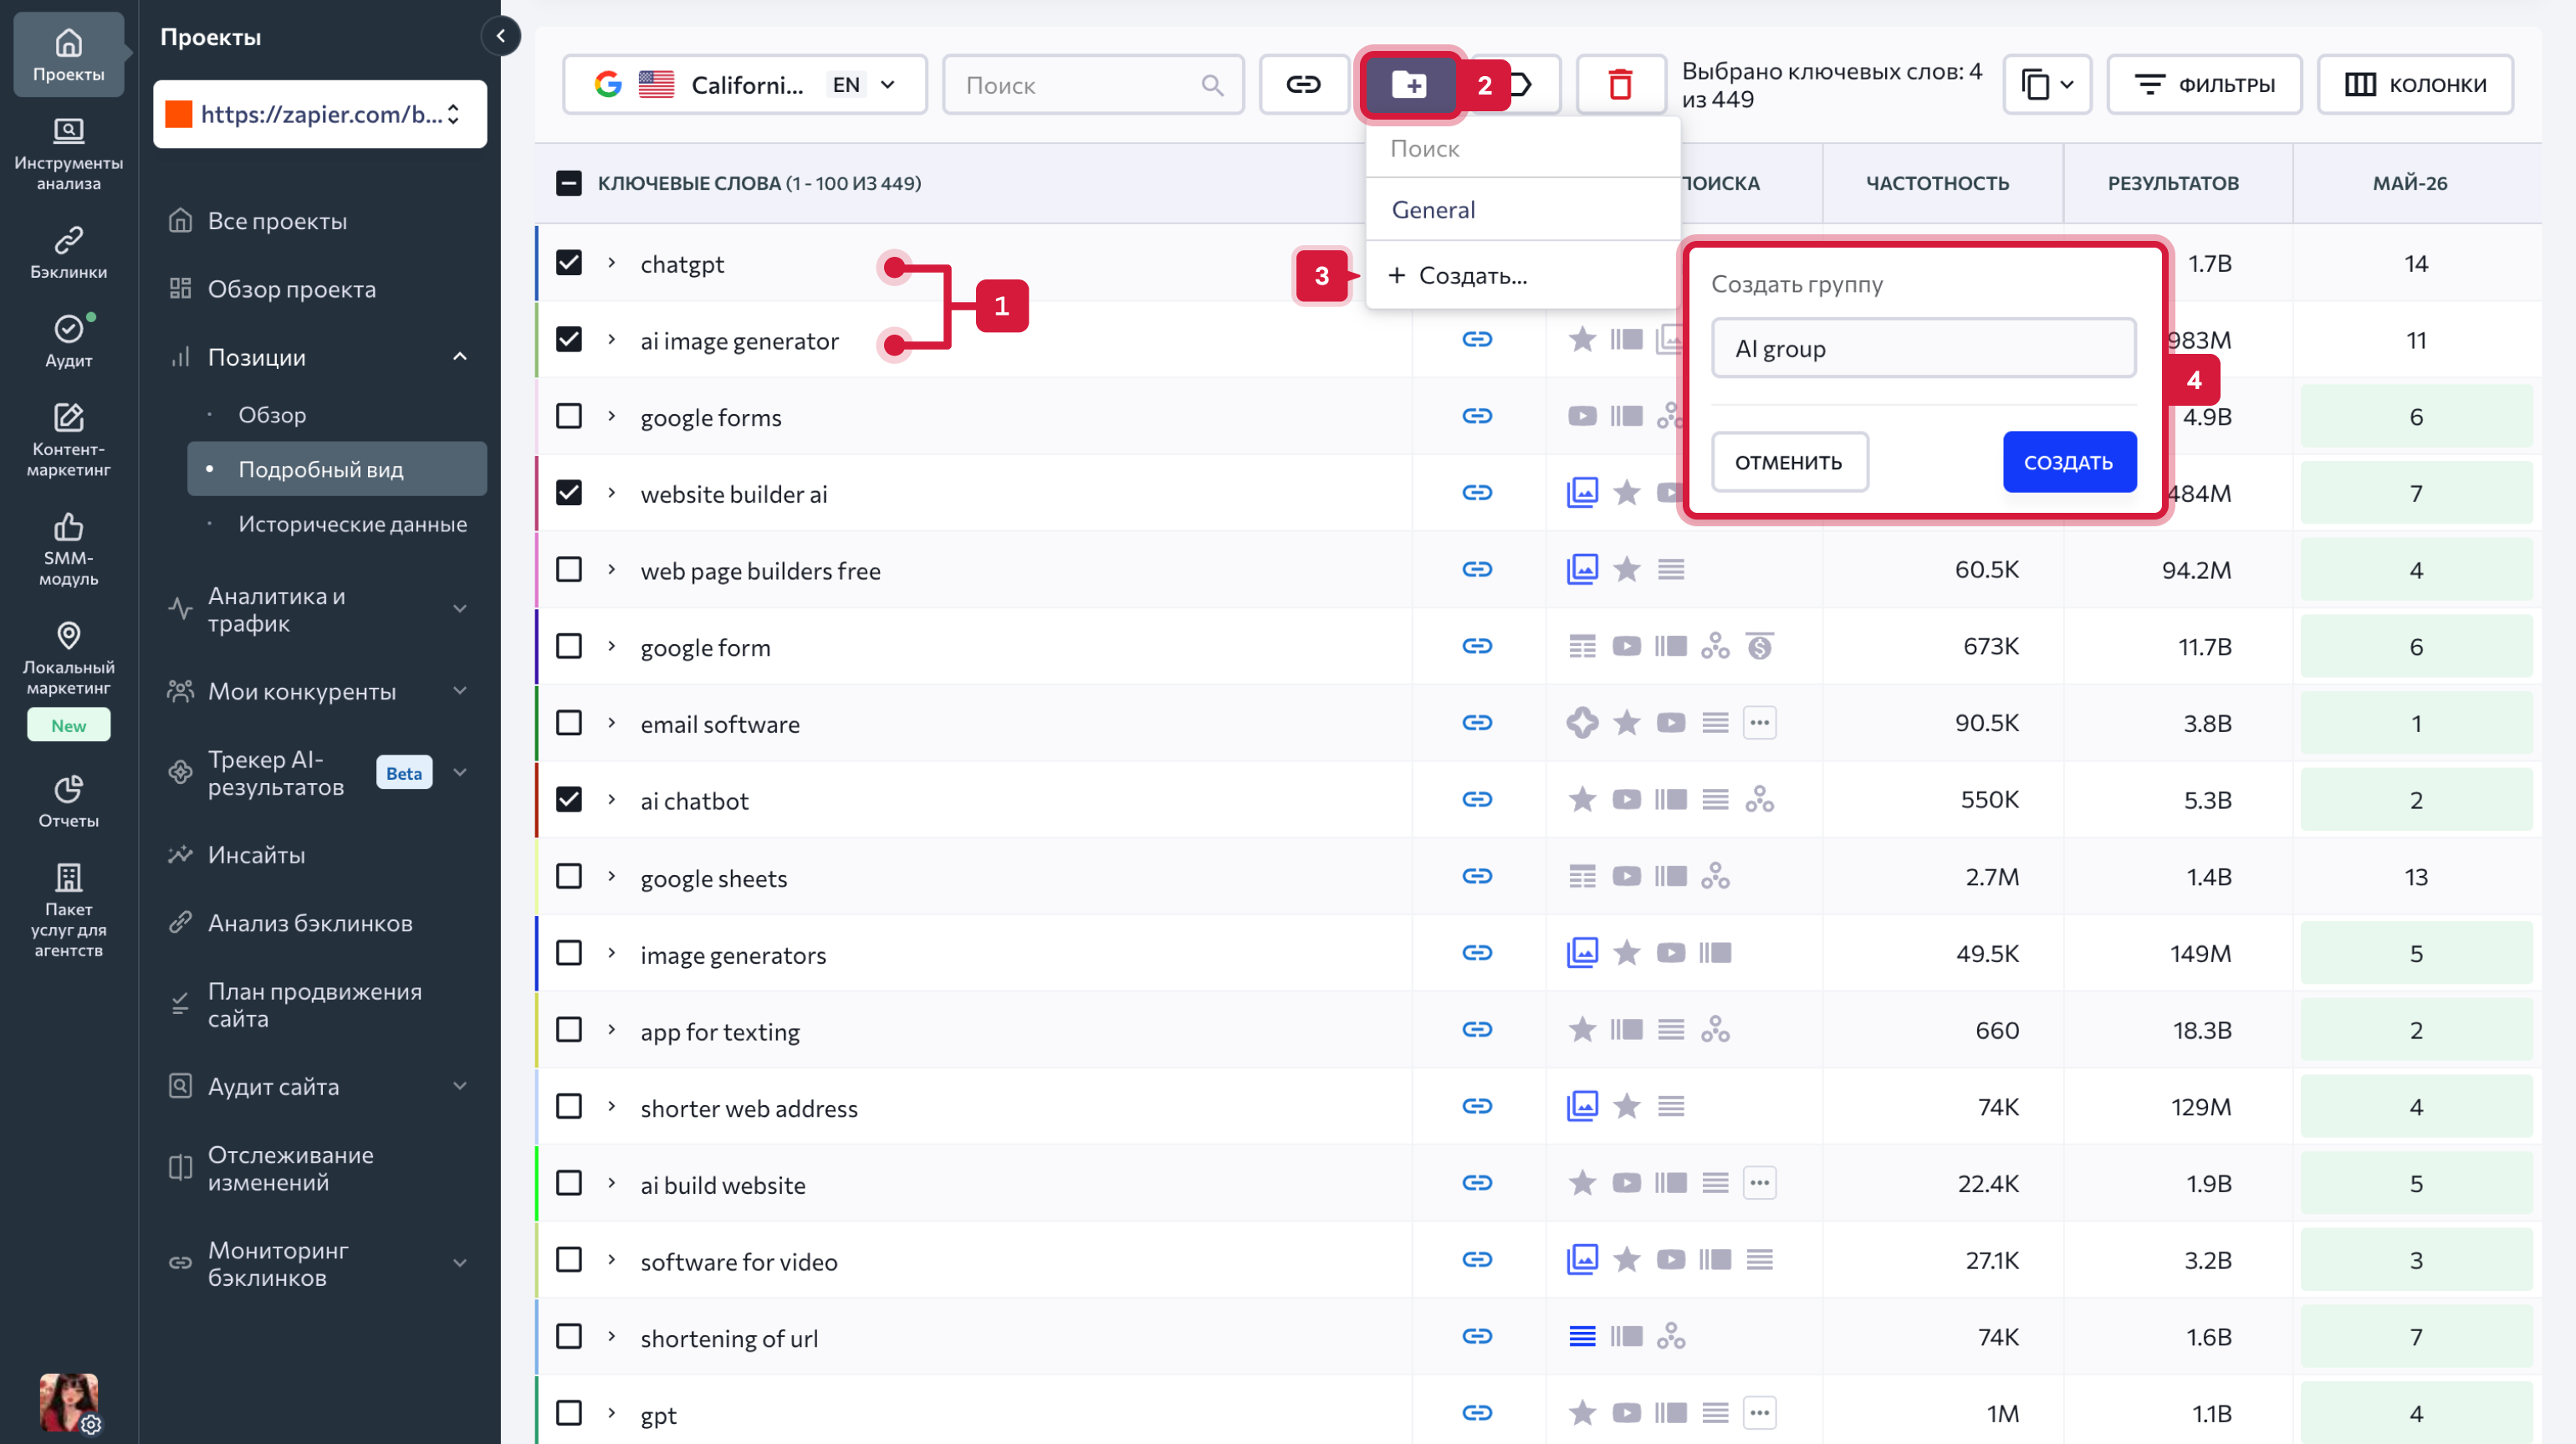This screenshot has height=1444, width=2576.
Task: Expand the chatgpt keyword row
Action: point(611,263)
